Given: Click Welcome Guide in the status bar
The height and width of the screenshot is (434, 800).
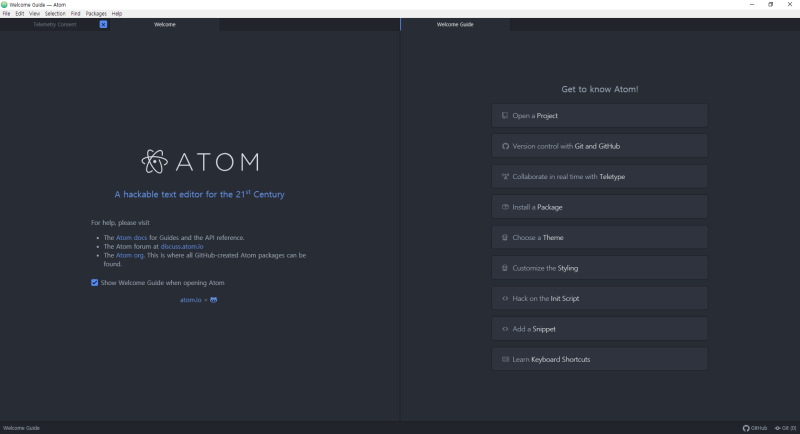Looking at the screenshot, I should tap(21, 428).
